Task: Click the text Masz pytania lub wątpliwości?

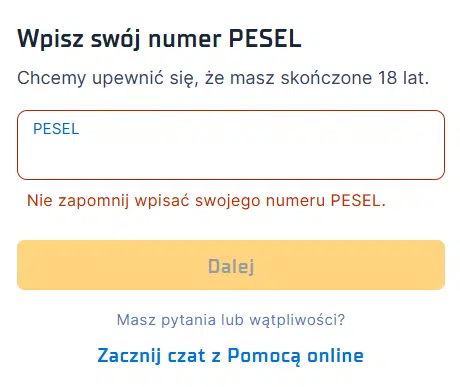Action: pyautogui.click(x=231, y=320)
